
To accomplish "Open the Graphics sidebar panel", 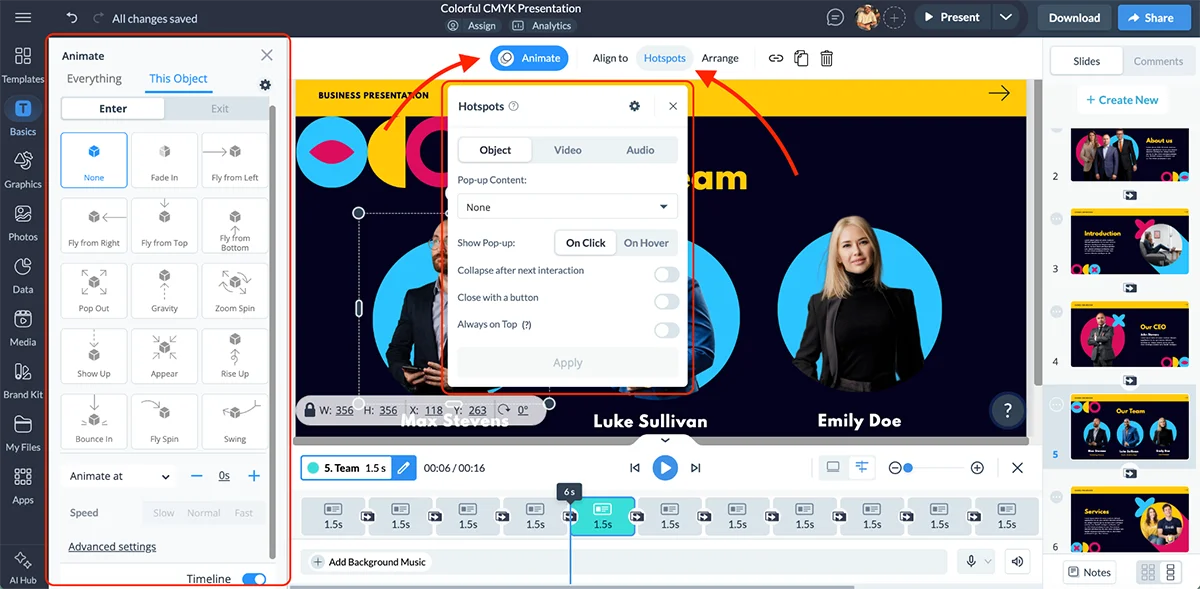I will click(x=23, y=169).
